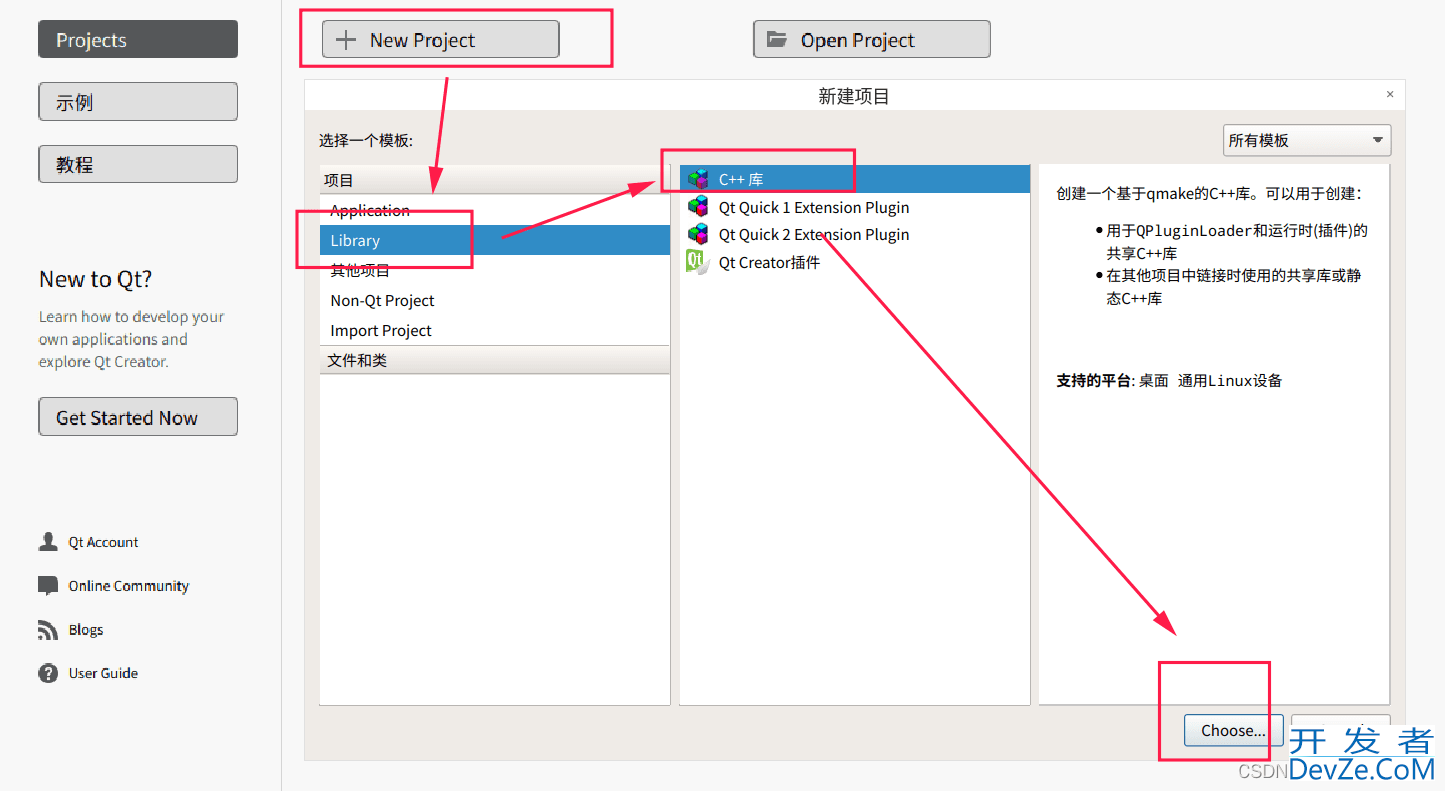Click Get Started Now button
Screen dimensions: 1445x791
coord(138,417)
